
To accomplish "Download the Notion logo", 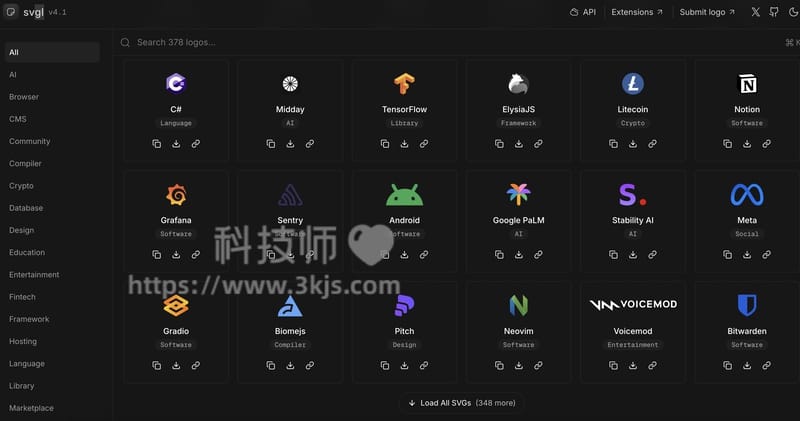I will pyautogui.click(x=747, y=144).
